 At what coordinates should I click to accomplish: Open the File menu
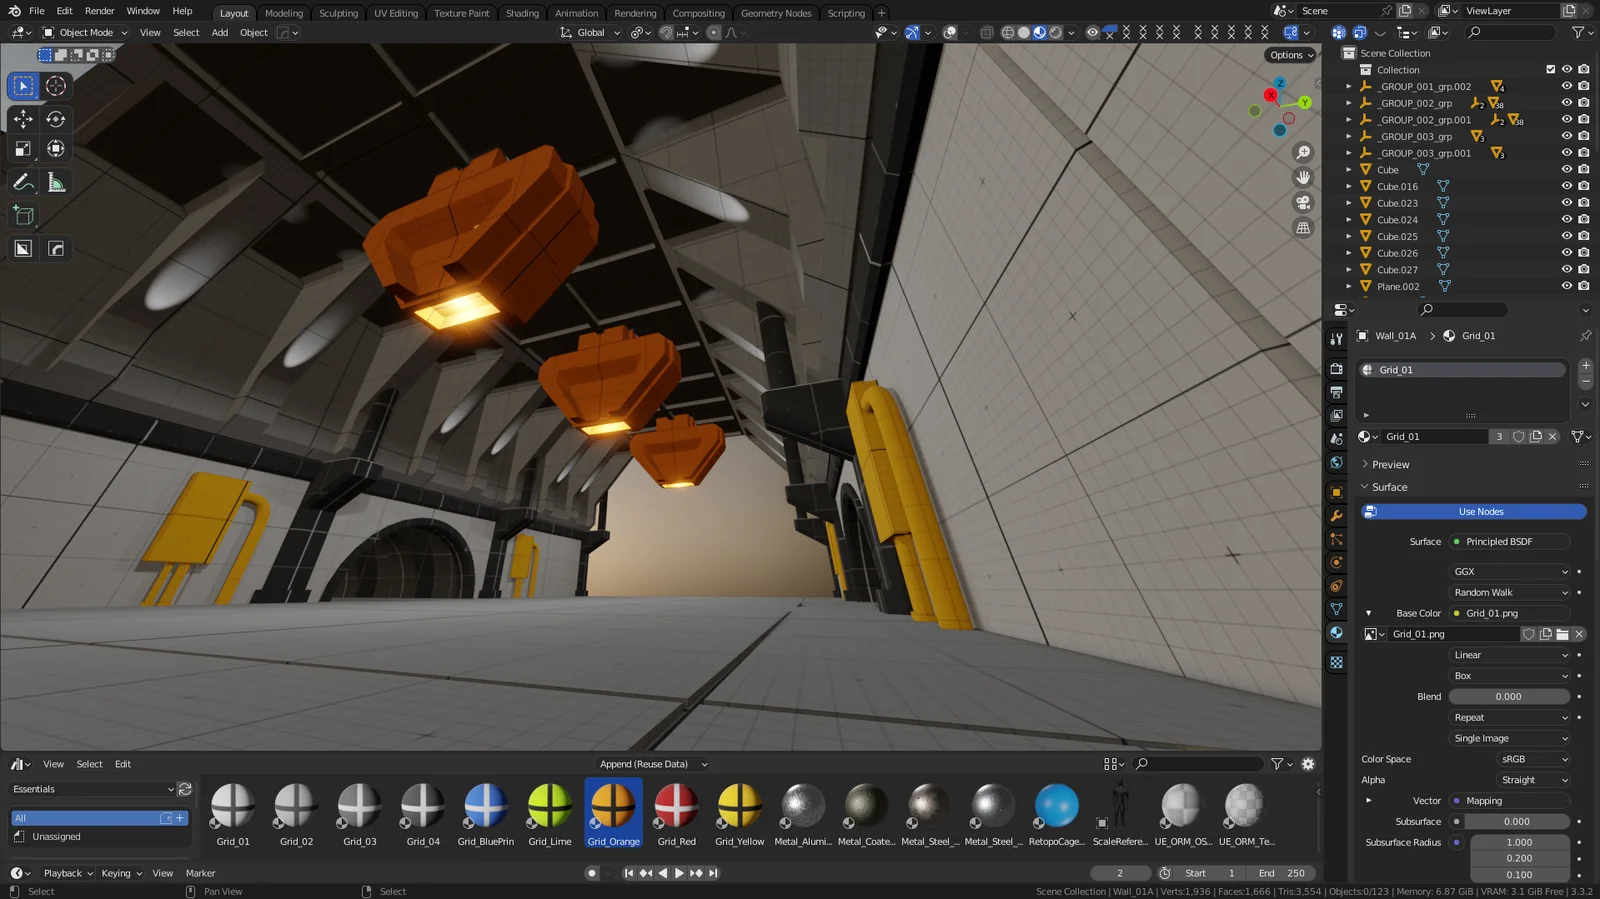(37, 11)
